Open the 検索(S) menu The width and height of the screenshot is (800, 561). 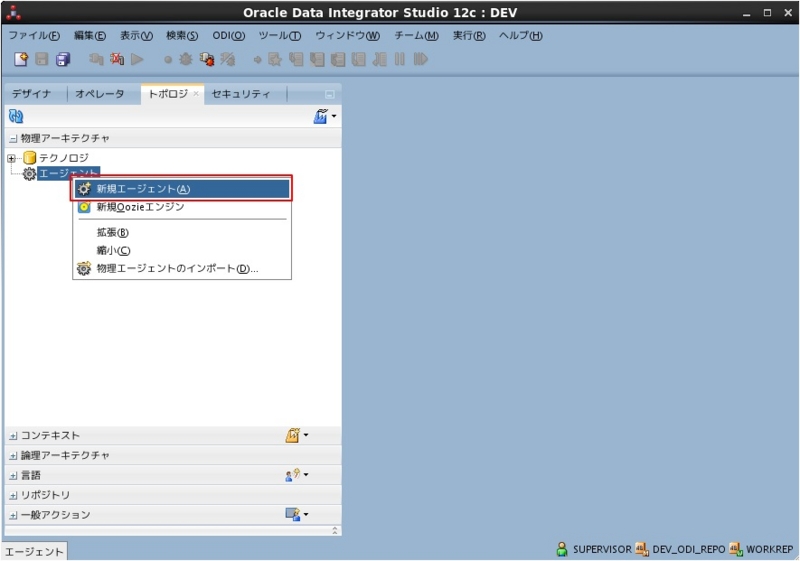coord(182,36)
